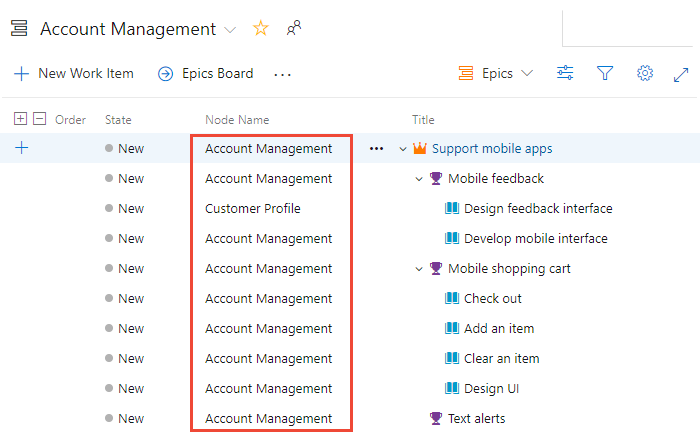The width and height of the screenshot is (700, 437).
Task: Open the Mobile feedback item
Action: [x=496, y=179]
